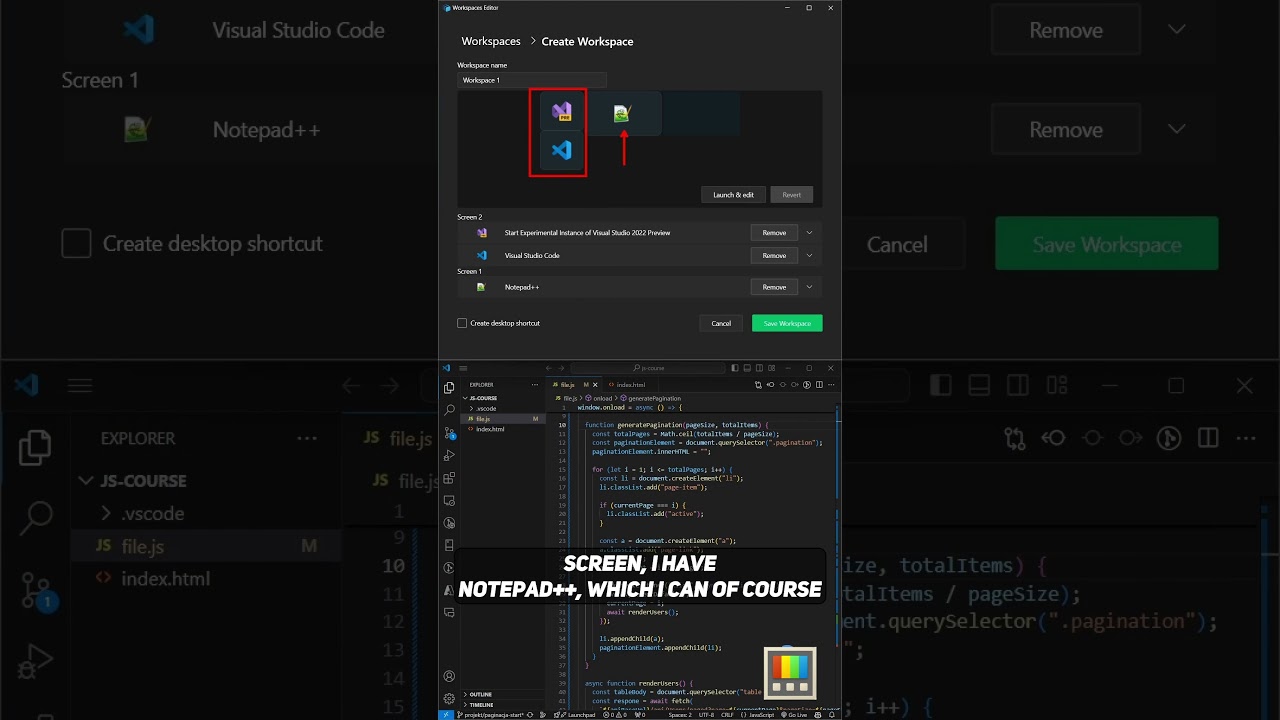The image size is (1280, 720).
Task: Click Visual Studio icon in Screen 2 list
Action: (481, 232)
